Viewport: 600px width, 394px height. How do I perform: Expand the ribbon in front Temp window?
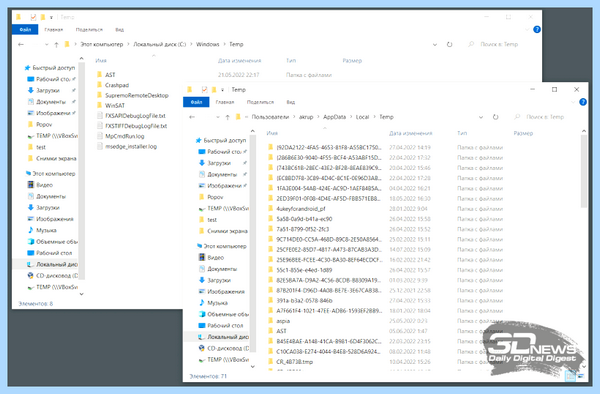(x=573, y=102)
